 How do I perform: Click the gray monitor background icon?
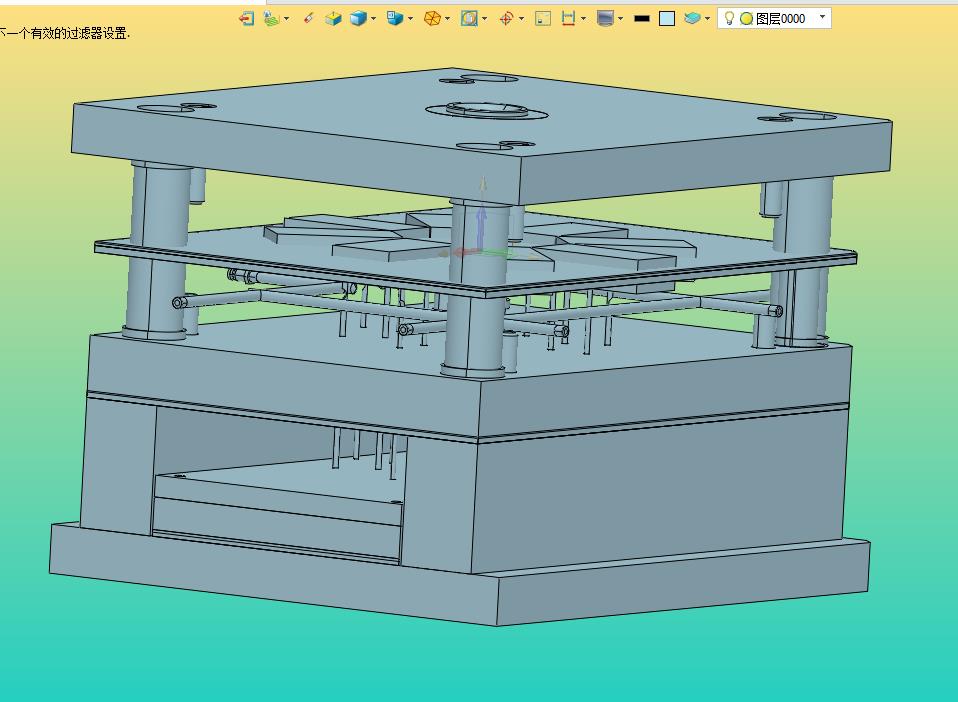(x=604, y=18)
